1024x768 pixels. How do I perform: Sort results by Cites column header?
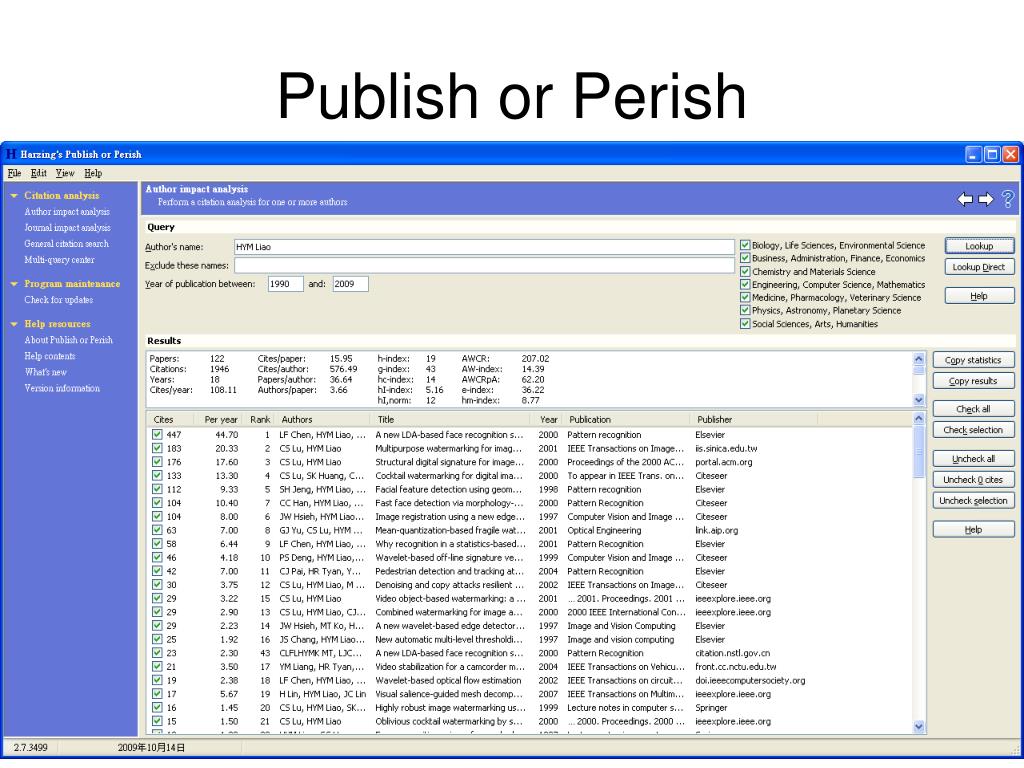168,419
